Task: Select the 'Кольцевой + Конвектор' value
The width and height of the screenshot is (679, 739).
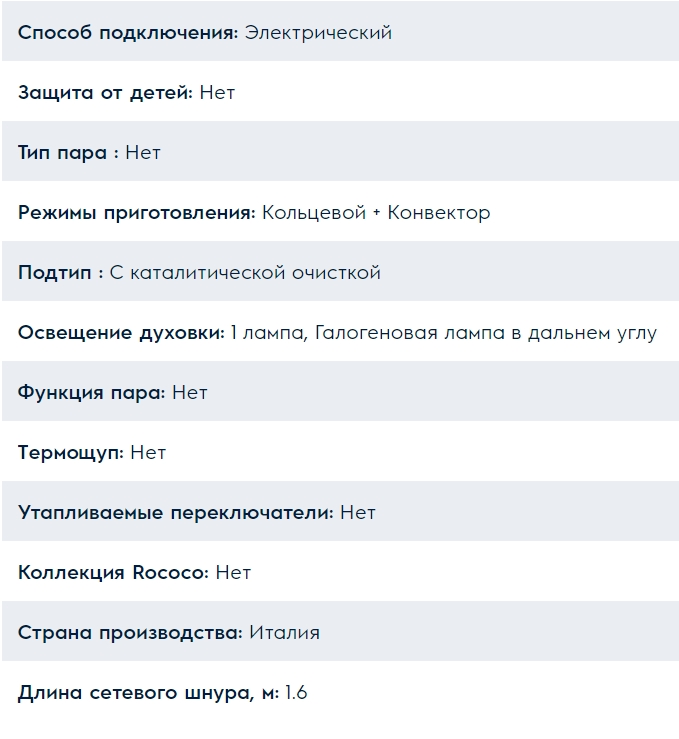Action: coord(376,213)
